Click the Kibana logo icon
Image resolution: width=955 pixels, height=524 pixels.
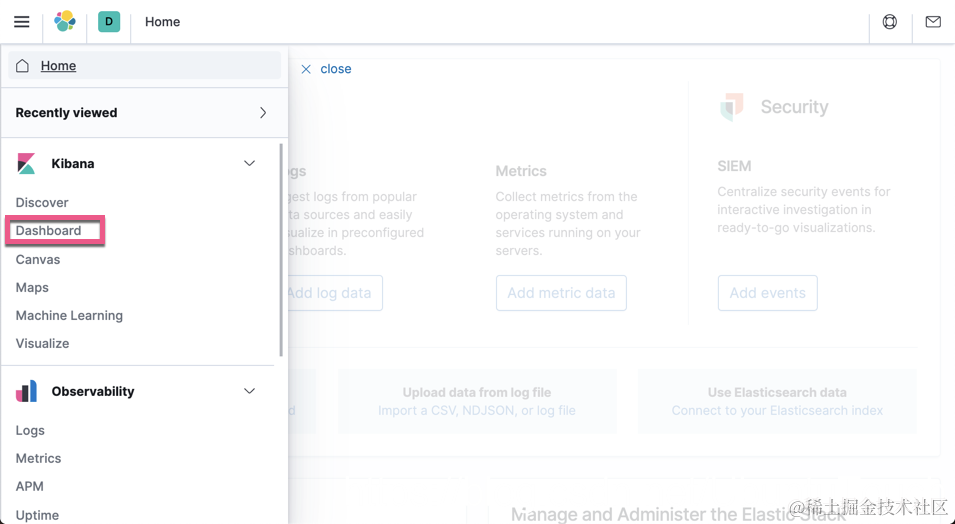click(26, 163)
